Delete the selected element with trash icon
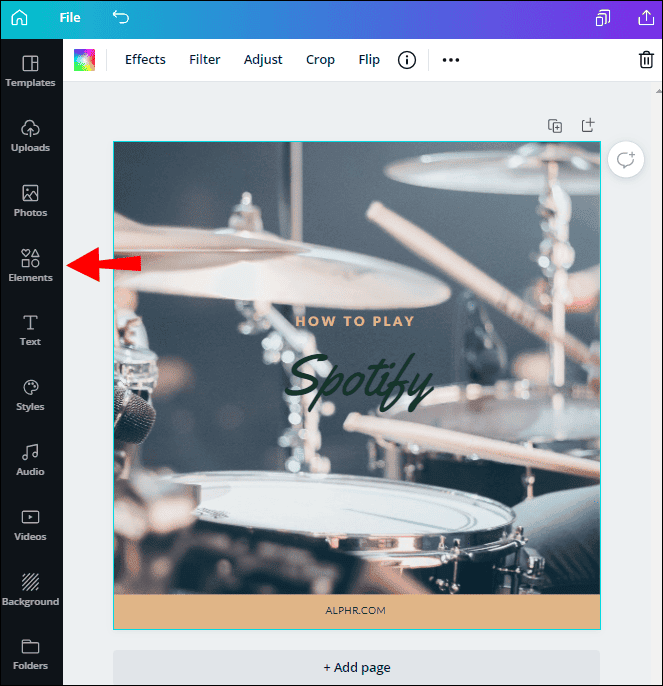This screenshot has height=686, width=663. tap(646, 60)
